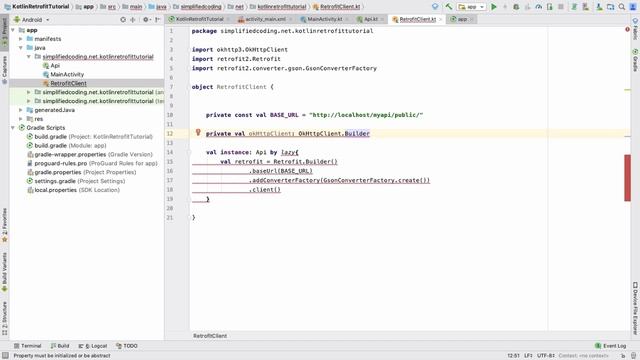Click the lightbulb quick-fix on line 12
The height and width of the screenshot is (360, 640).
[x=198, y=132]
